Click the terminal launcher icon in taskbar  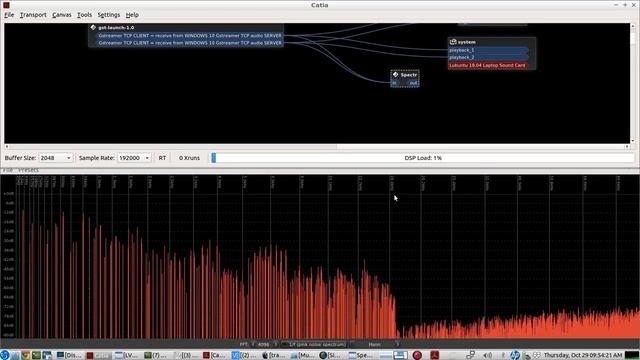(36, 355)
